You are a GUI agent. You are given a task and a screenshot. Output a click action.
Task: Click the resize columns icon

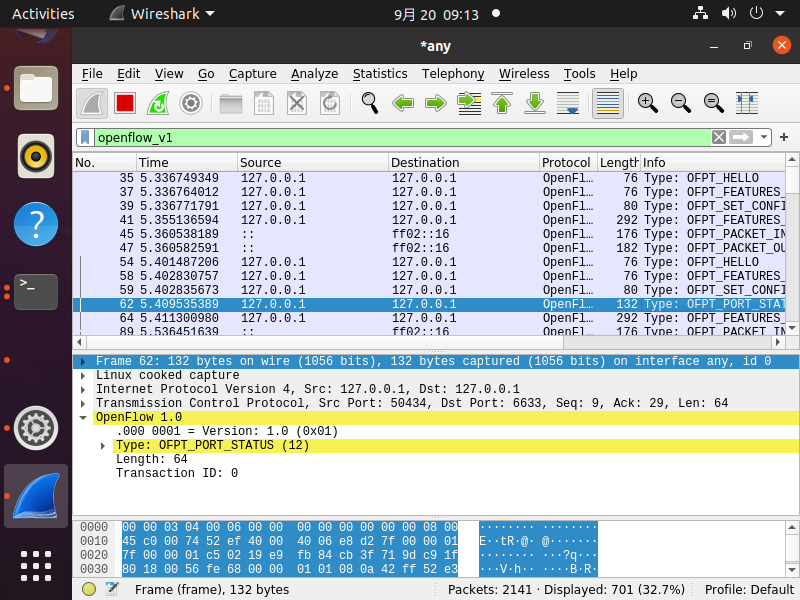(747, 104)
